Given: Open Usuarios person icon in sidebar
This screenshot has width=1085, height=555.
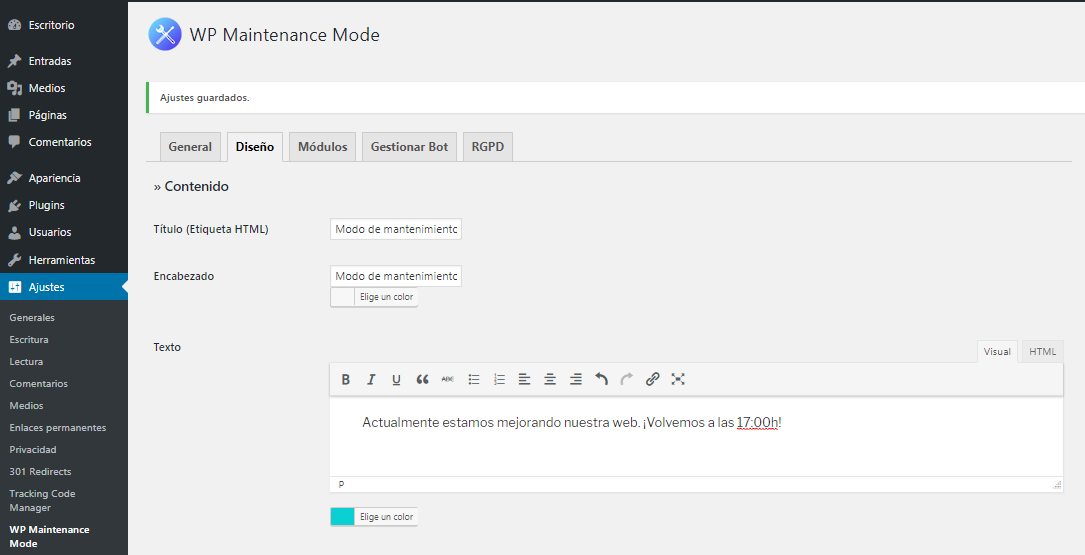Looking at the screenshot, I should pyautogui.click(x=15, y=233).
